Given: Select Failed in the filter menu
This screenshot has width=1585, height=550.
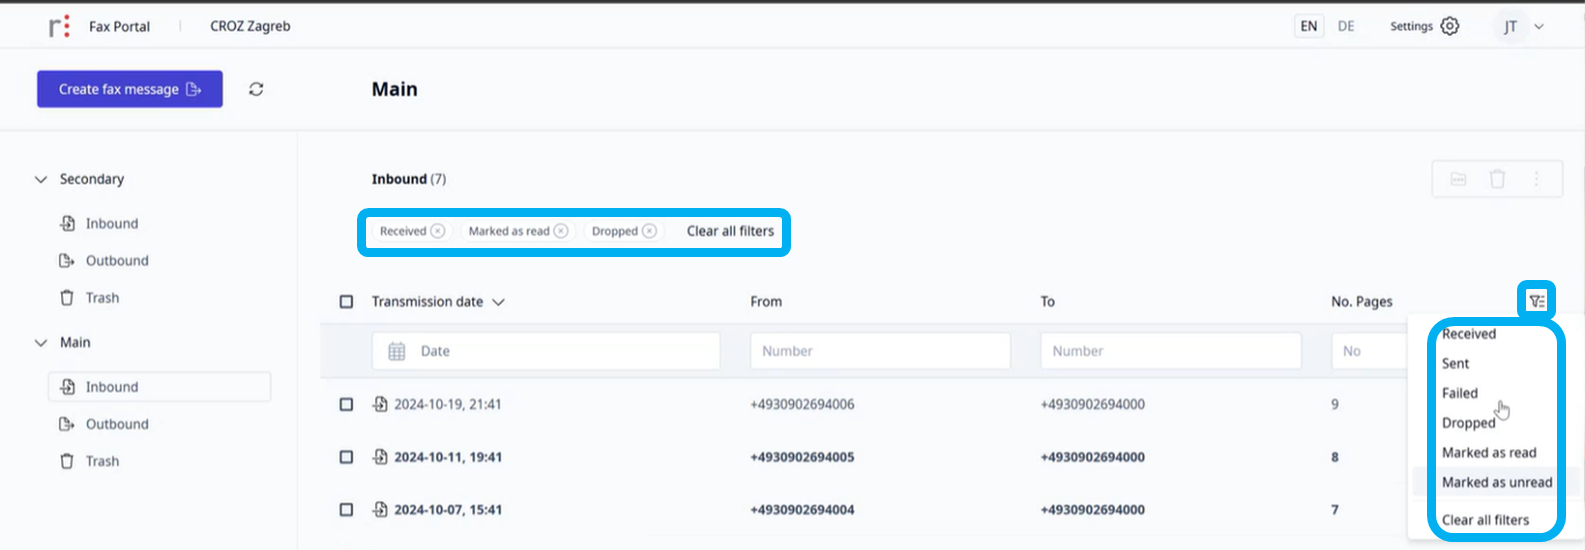Looking at the screenshot, I should [x=1459, y=393].
